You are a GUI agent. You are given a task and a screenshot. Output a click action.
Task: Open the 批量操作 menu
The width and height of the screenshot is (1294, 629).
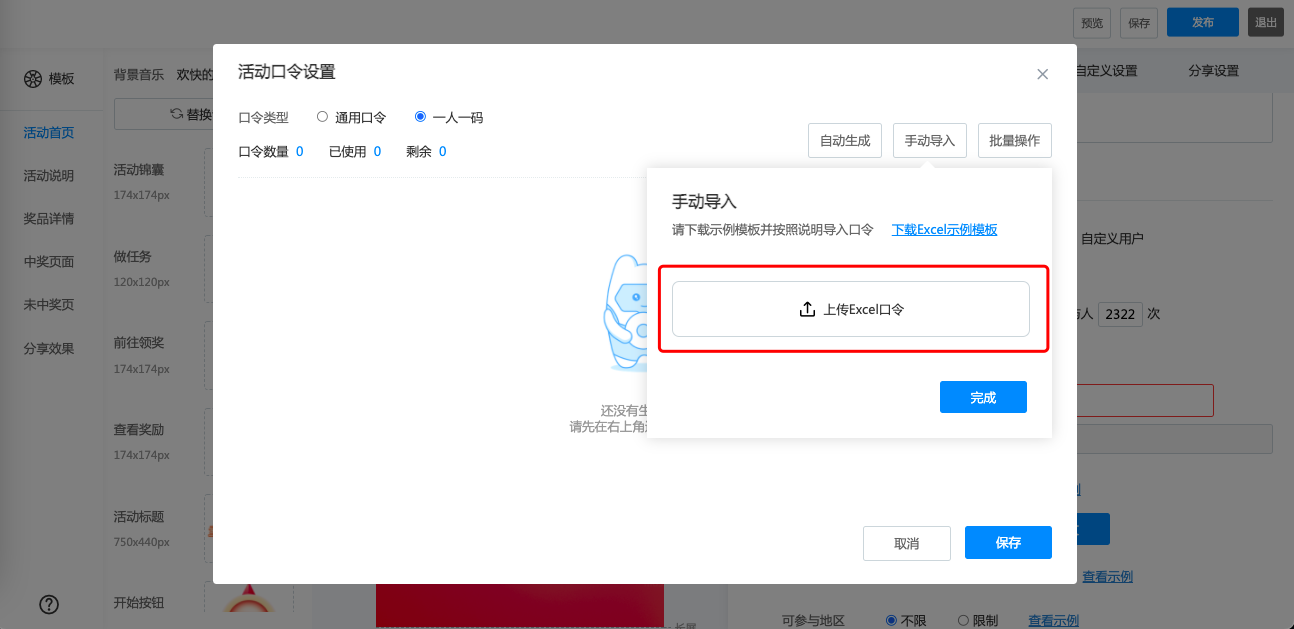1014,141
